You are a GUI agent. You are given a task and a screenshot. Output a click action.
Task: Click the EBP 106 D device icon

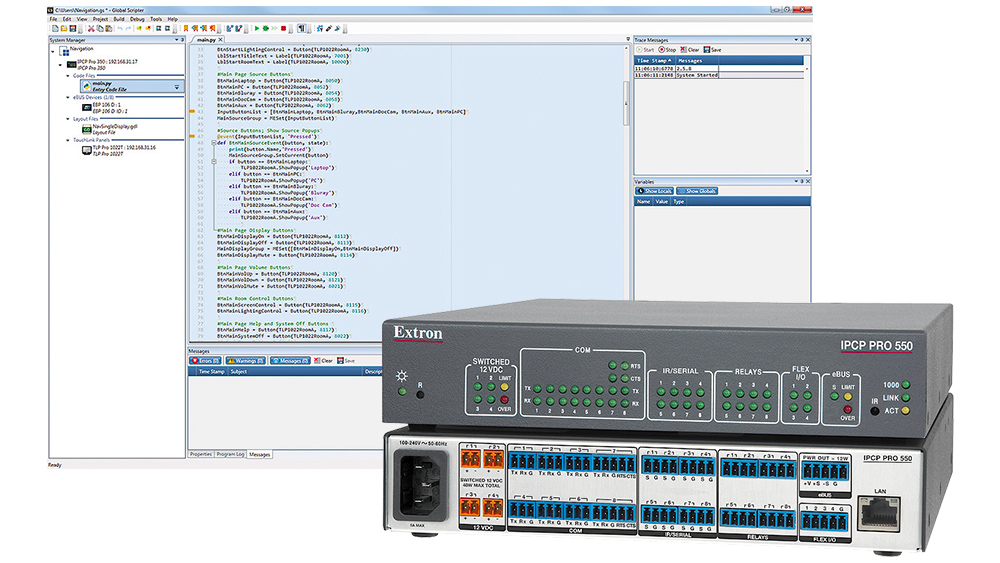(x=87, y=107)
